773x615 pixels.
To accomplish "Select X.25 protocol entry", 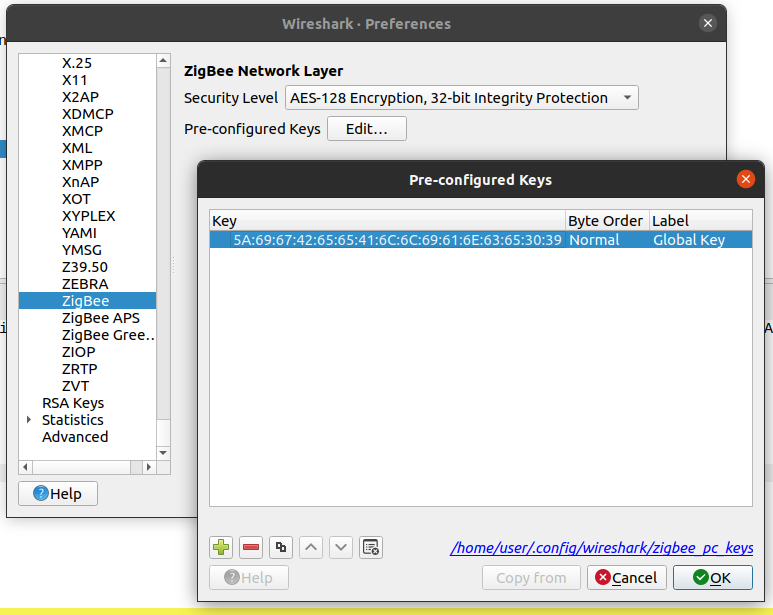I will click(x=76, y=63).
